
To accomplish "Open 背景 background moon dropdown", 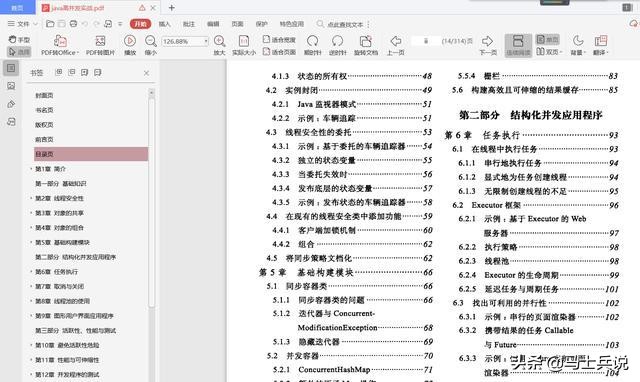I will 578,45.
